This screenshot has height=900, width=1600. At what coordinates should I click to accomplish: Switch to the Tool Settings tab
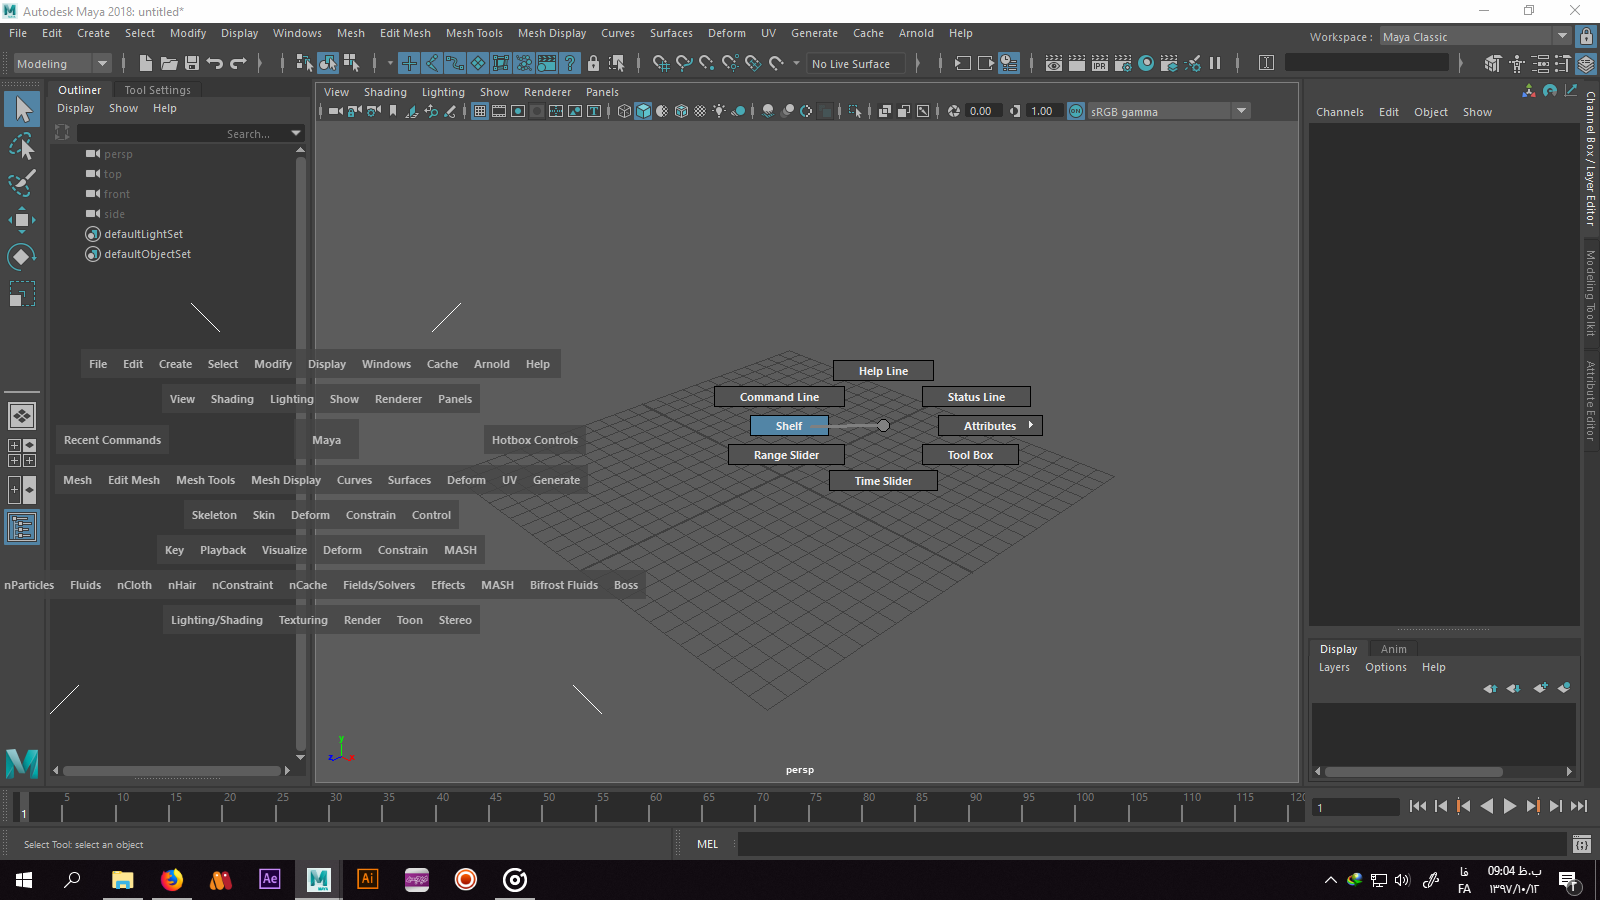(157, 90)
